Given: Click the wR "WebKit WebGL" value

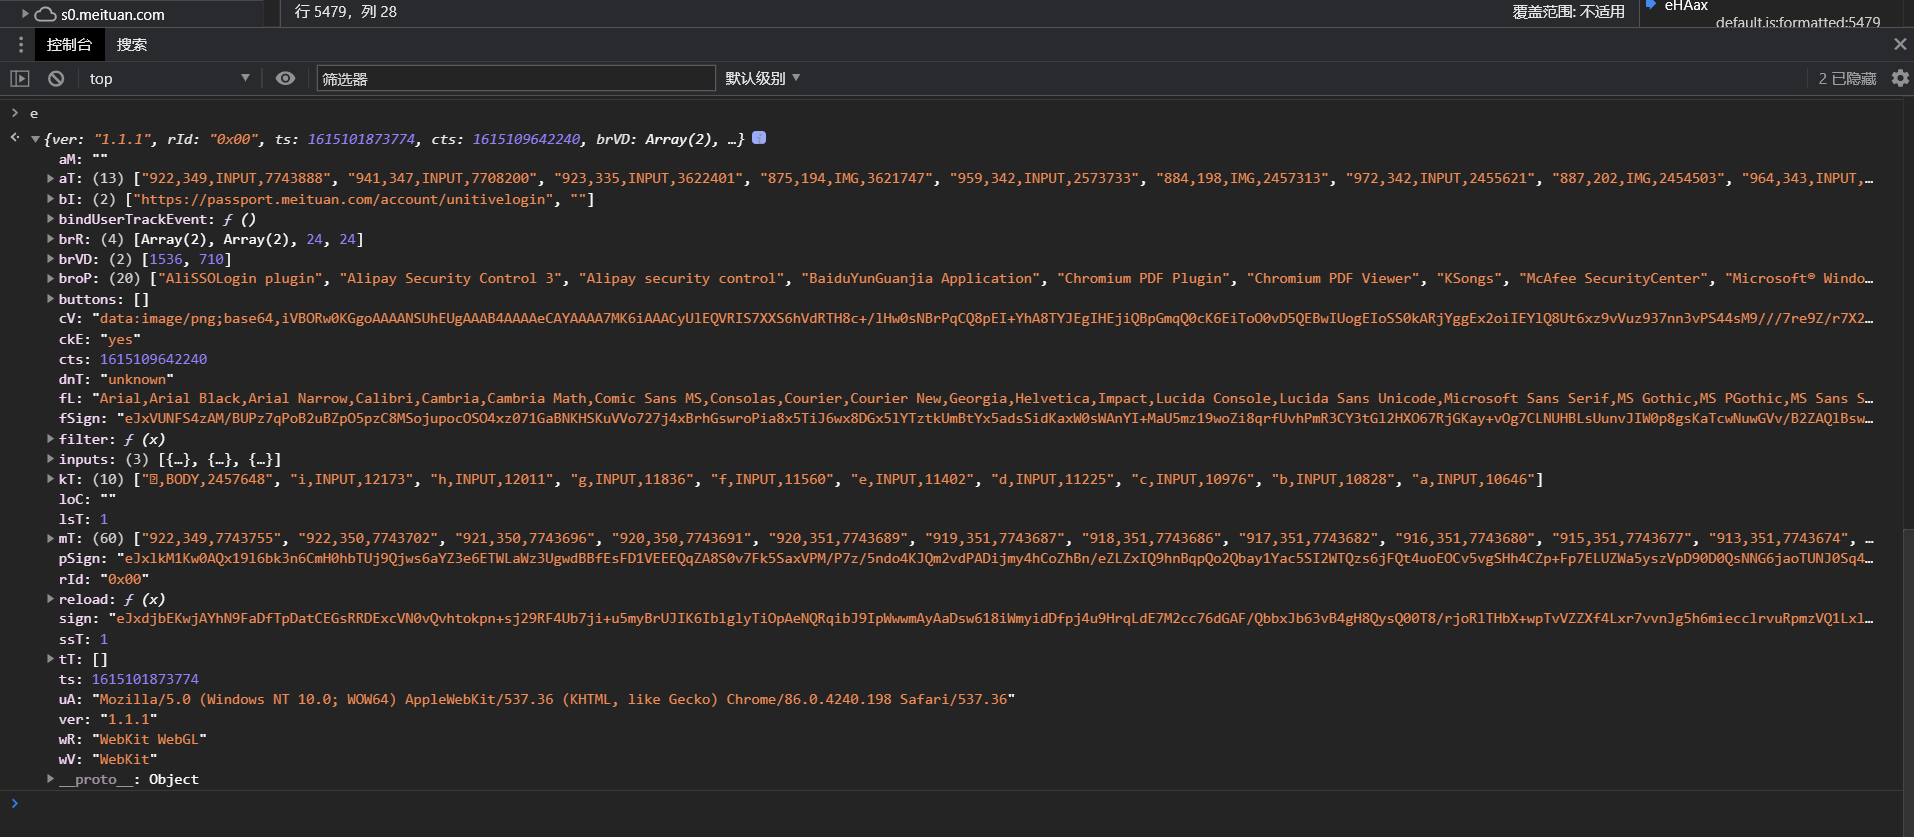Looking at the screenshot, I should tap(149, 739).
